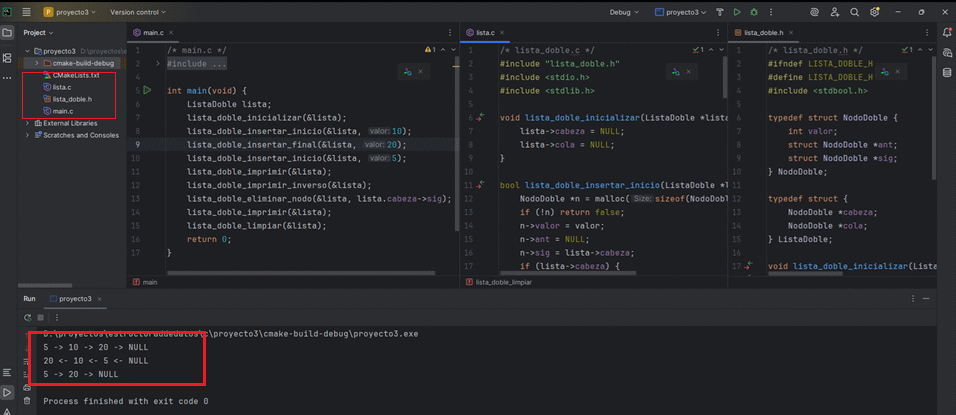Screen dimensions: 956x415
Task: Open Search Everywhere magnifier icon
Action: point(855,12)
